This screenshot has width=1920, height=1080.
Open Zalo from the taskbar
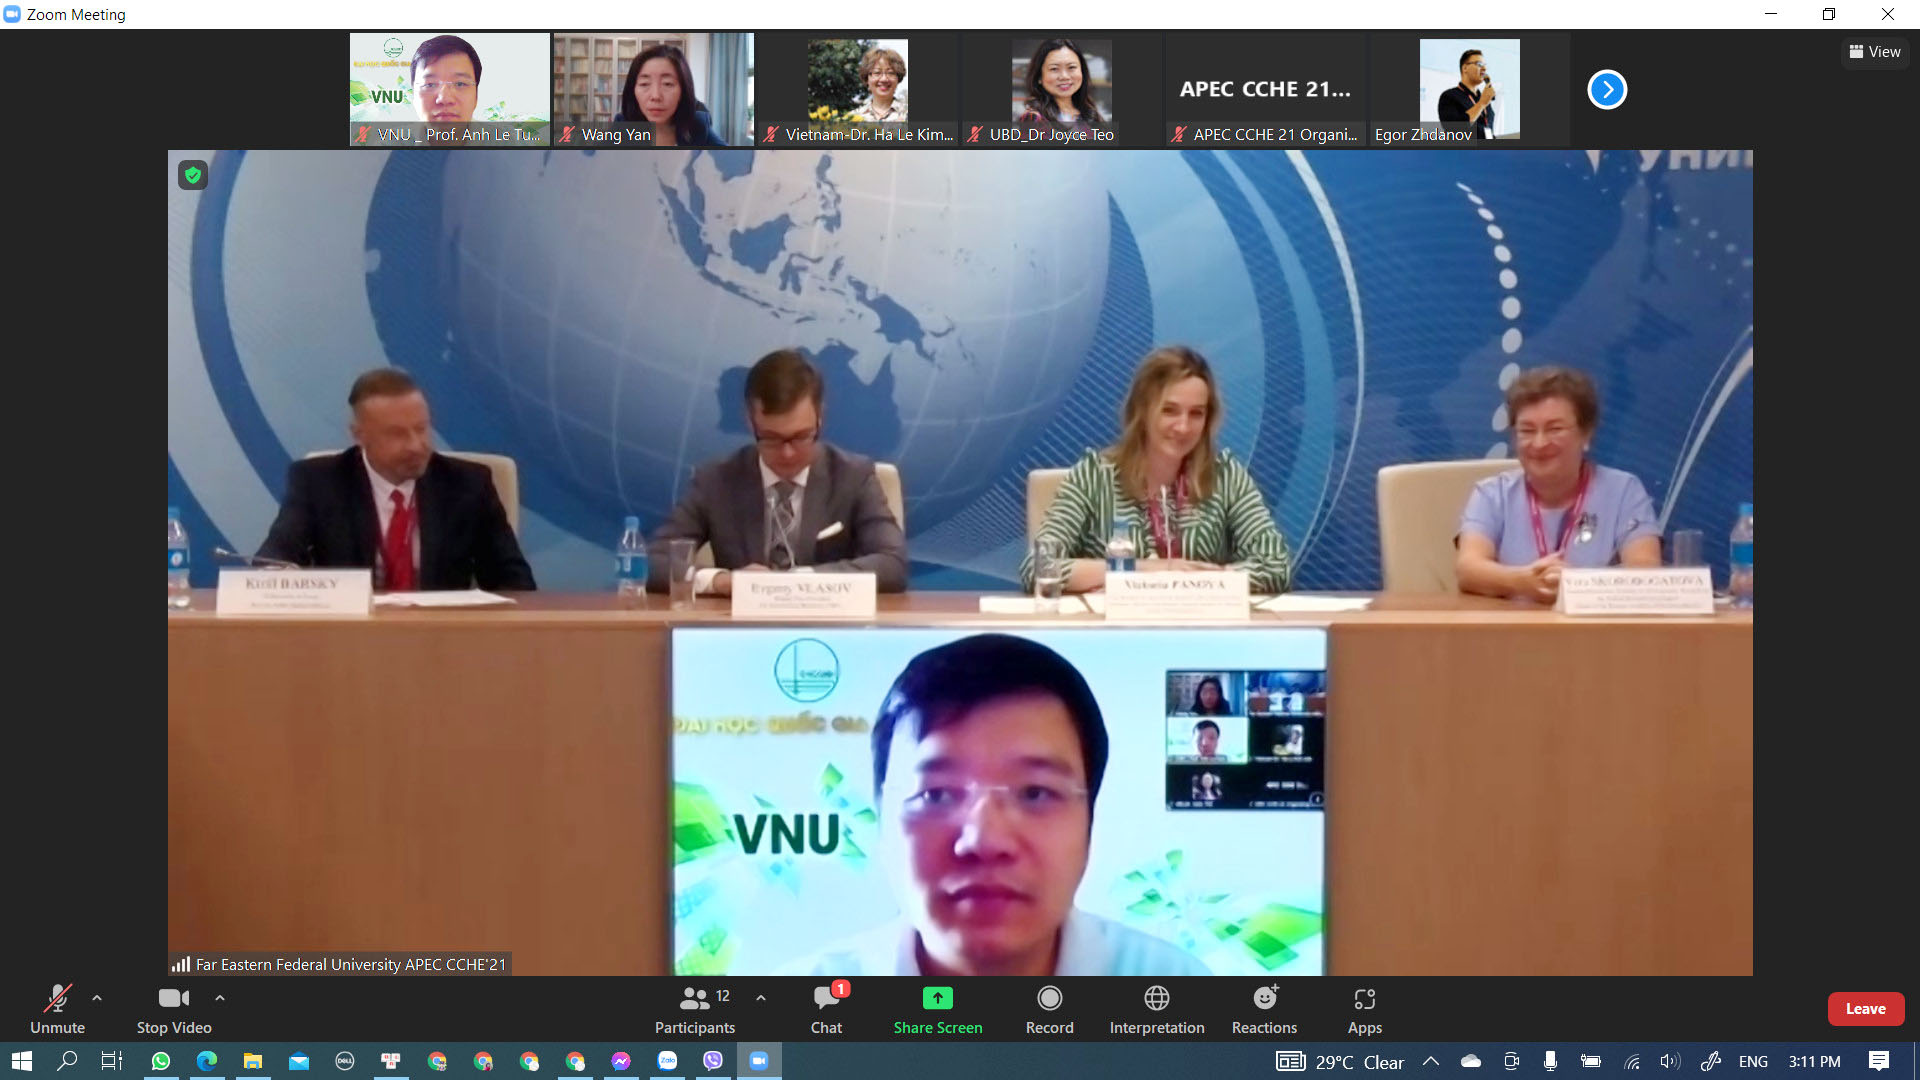(667, 1061)
